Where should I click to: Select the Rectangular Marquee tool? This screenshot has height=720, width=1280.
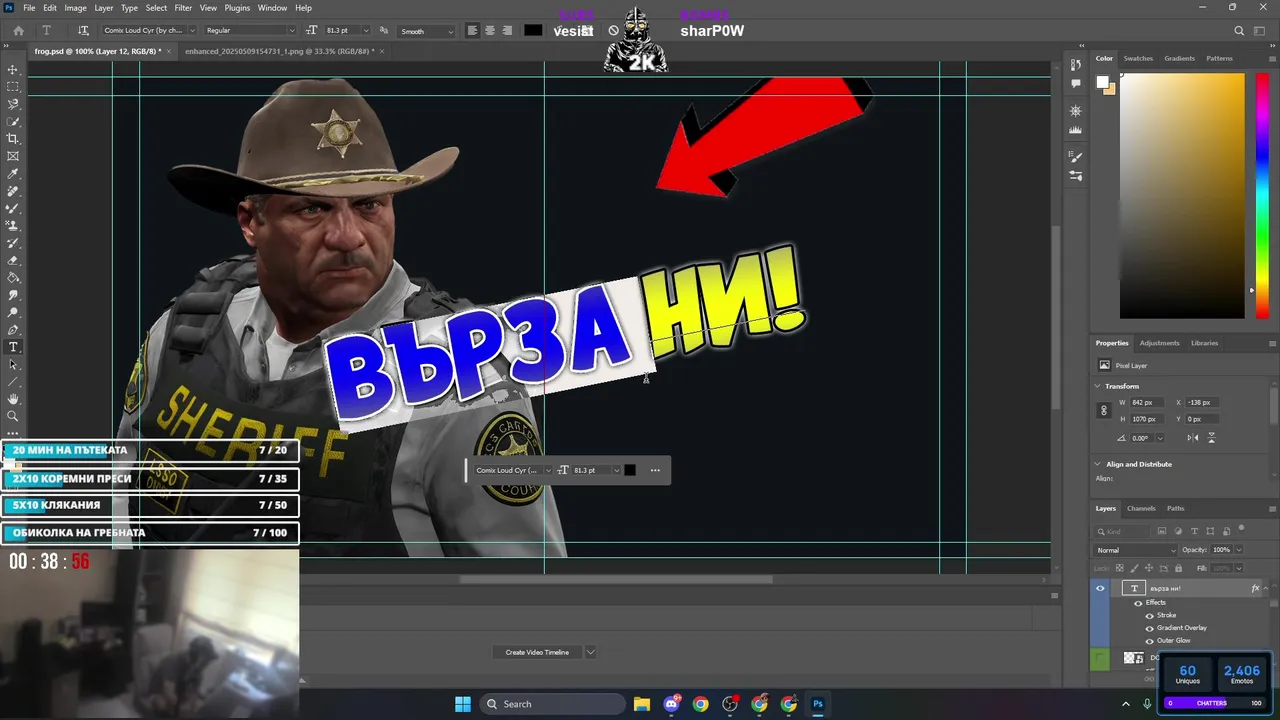13,87
